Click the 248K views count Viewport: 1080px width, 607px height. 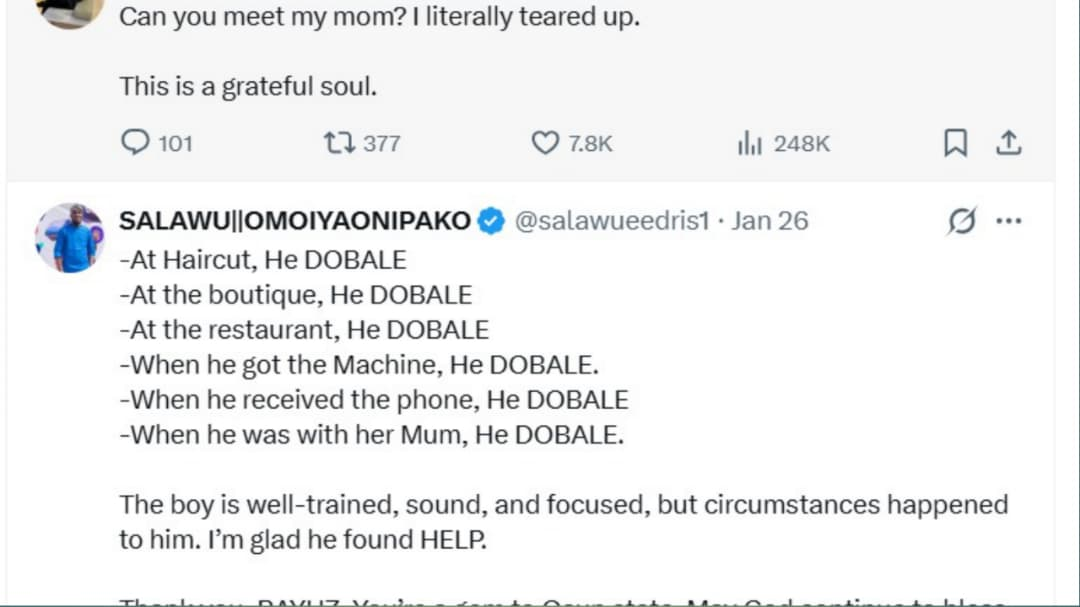[x=801, y=144]
